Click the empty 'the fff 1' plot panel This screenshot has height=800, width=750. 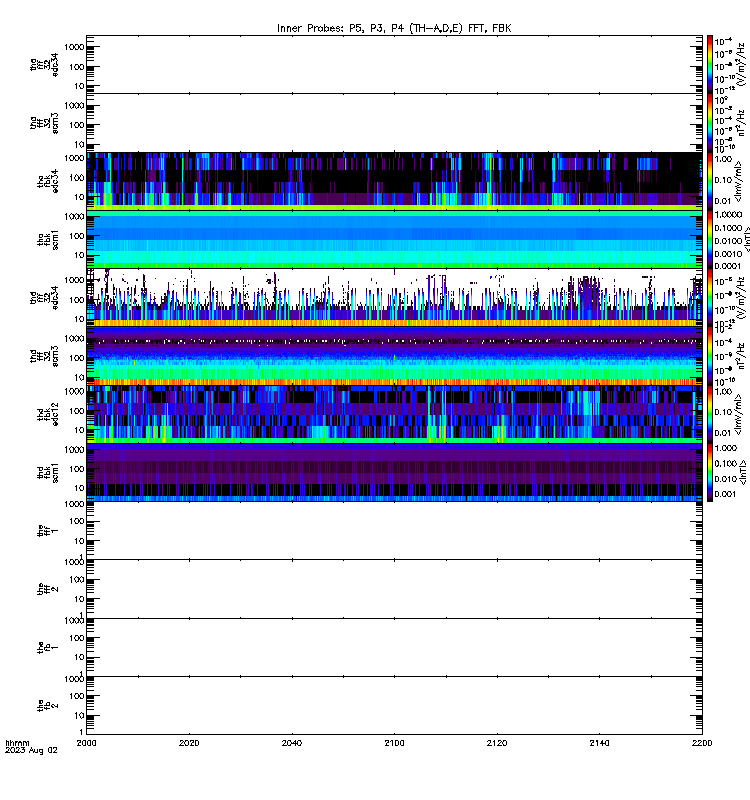coord(394,531)
